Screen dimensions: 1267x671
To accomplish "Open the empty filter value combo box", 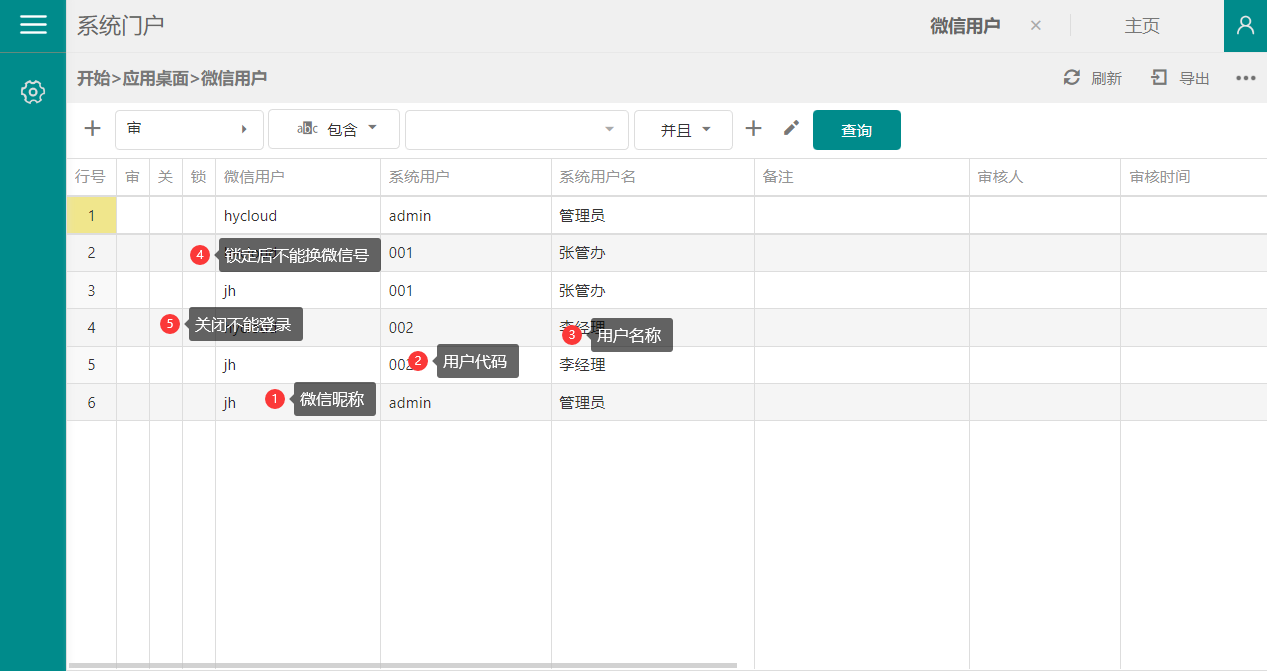I will pyautogui.click(x=516, y=130).
